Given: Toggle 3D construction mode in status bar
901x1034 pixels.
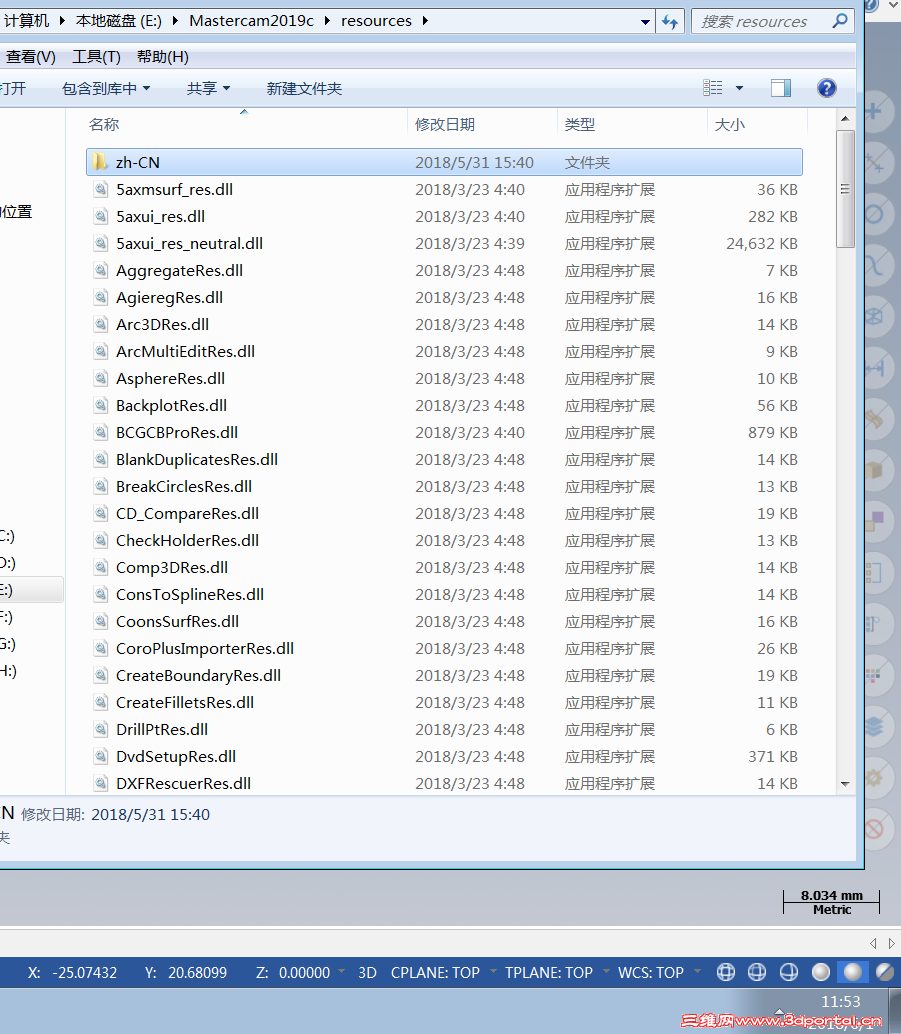Looking at the screenshot, I should (x=367, y=973).
